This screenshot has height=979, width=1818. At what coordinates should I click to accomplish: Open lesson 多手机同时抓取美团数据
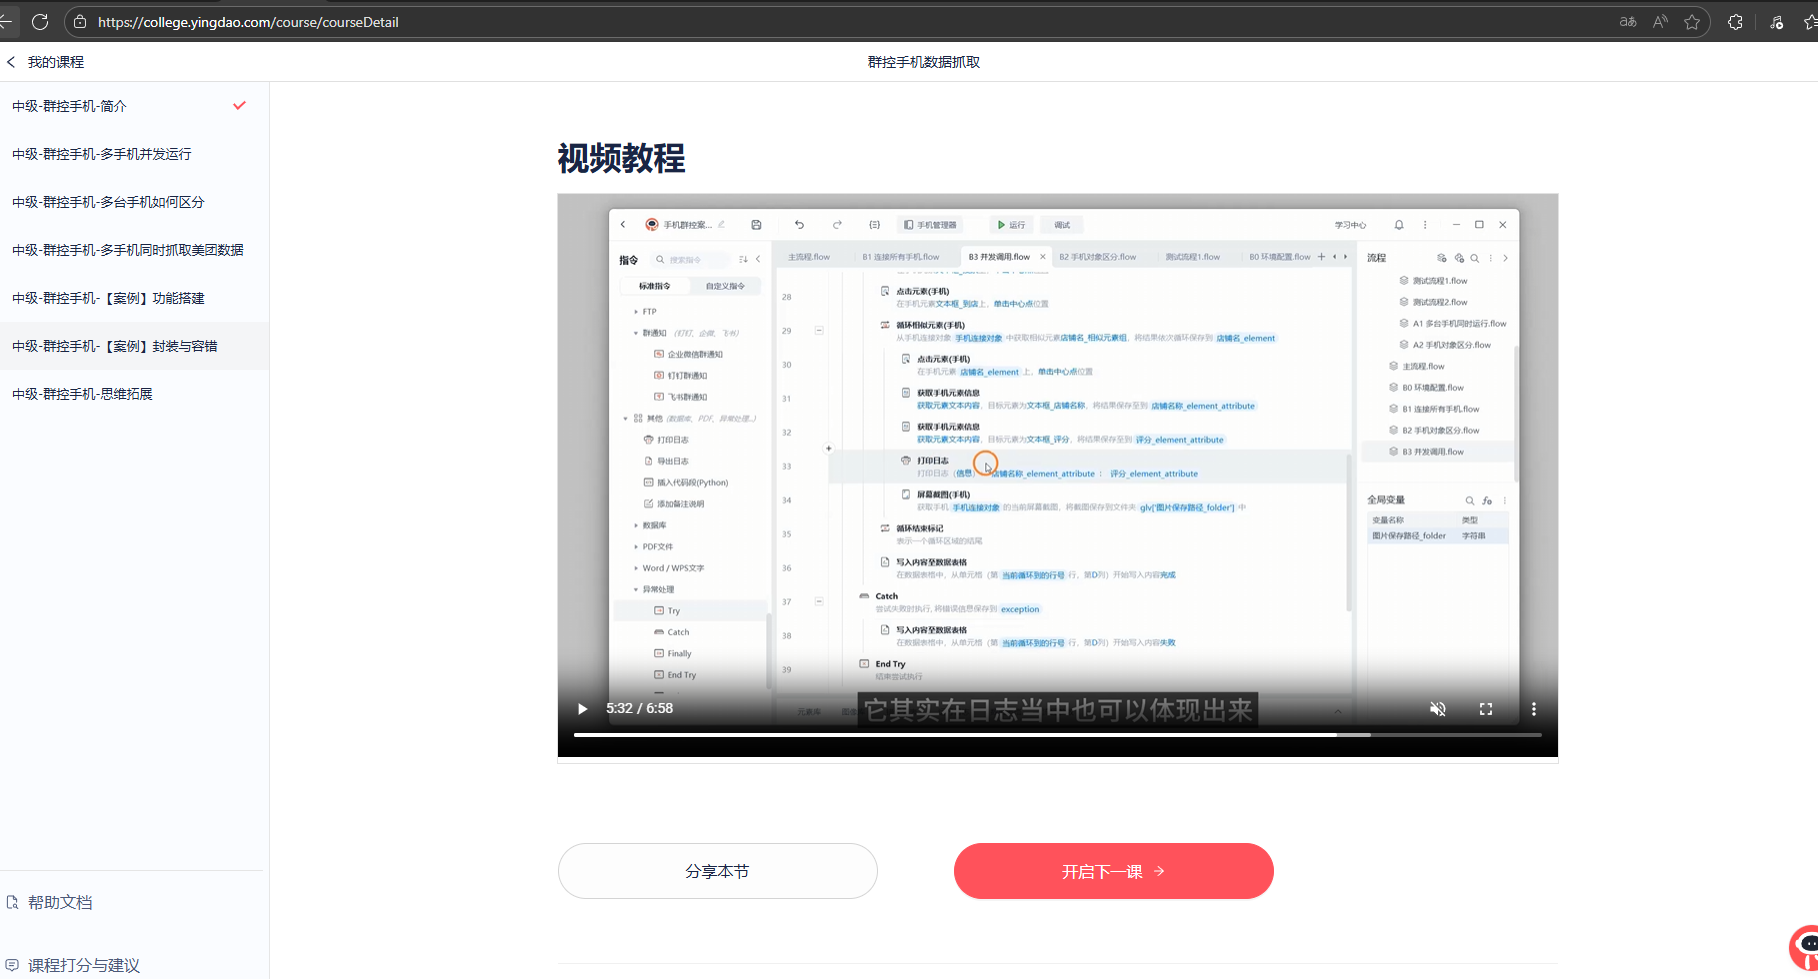(134, 250)
